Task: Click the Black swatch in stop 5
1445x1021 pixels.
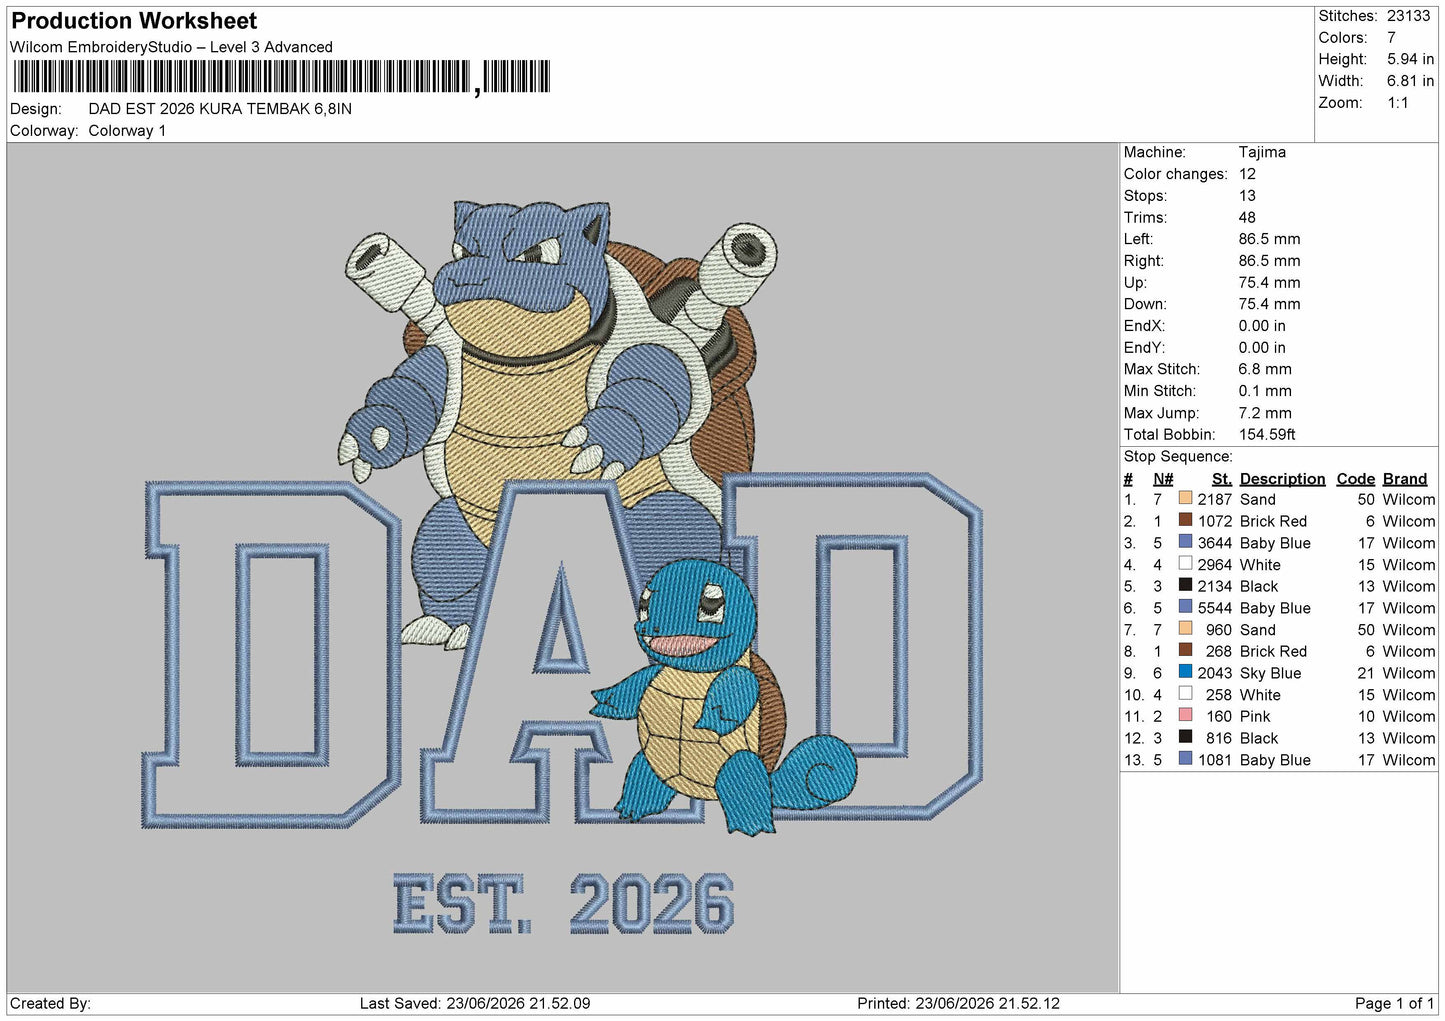Action: [x=1185, y=585]
